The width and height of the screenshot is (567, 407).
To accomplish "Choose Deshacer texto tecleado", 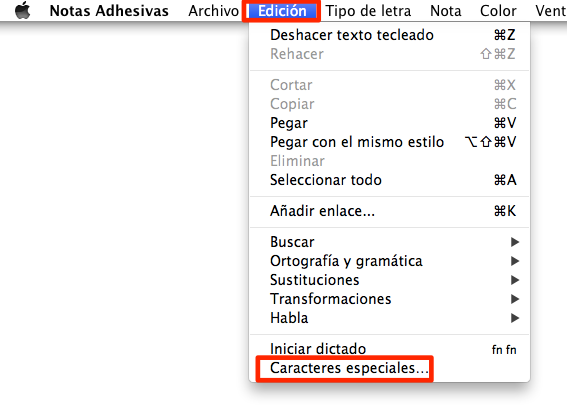I will 389,35.
